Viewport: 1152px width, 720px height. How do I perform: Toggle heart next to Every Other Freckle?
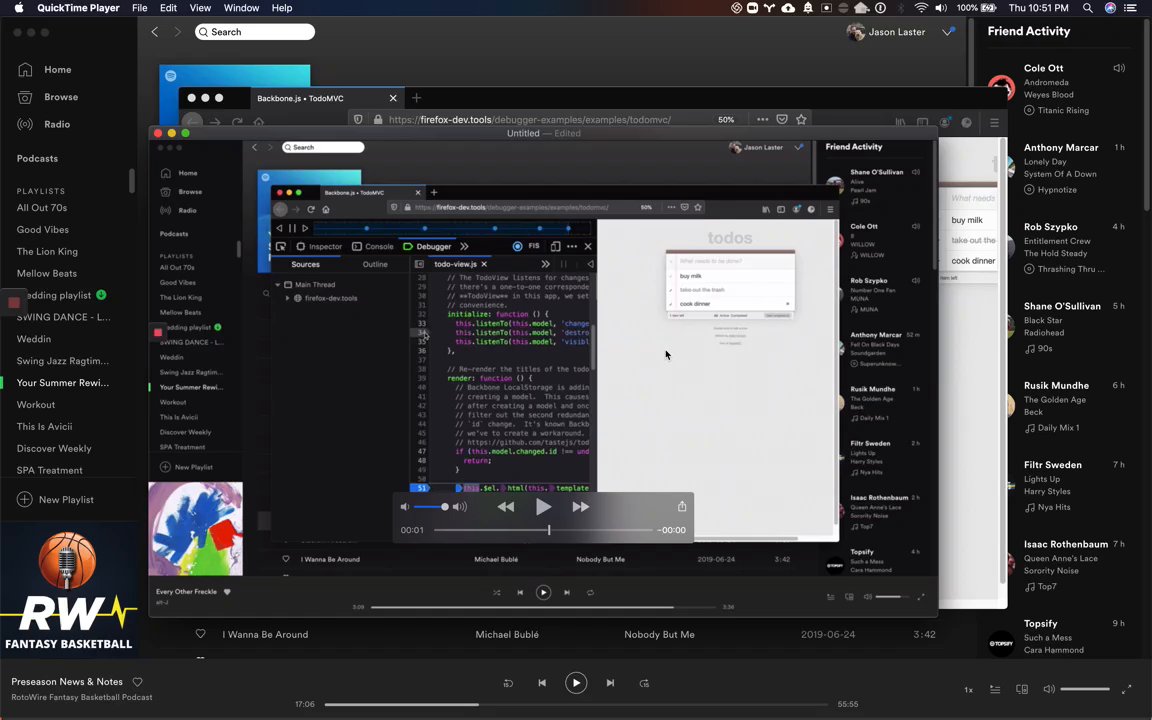pos(227,591)
